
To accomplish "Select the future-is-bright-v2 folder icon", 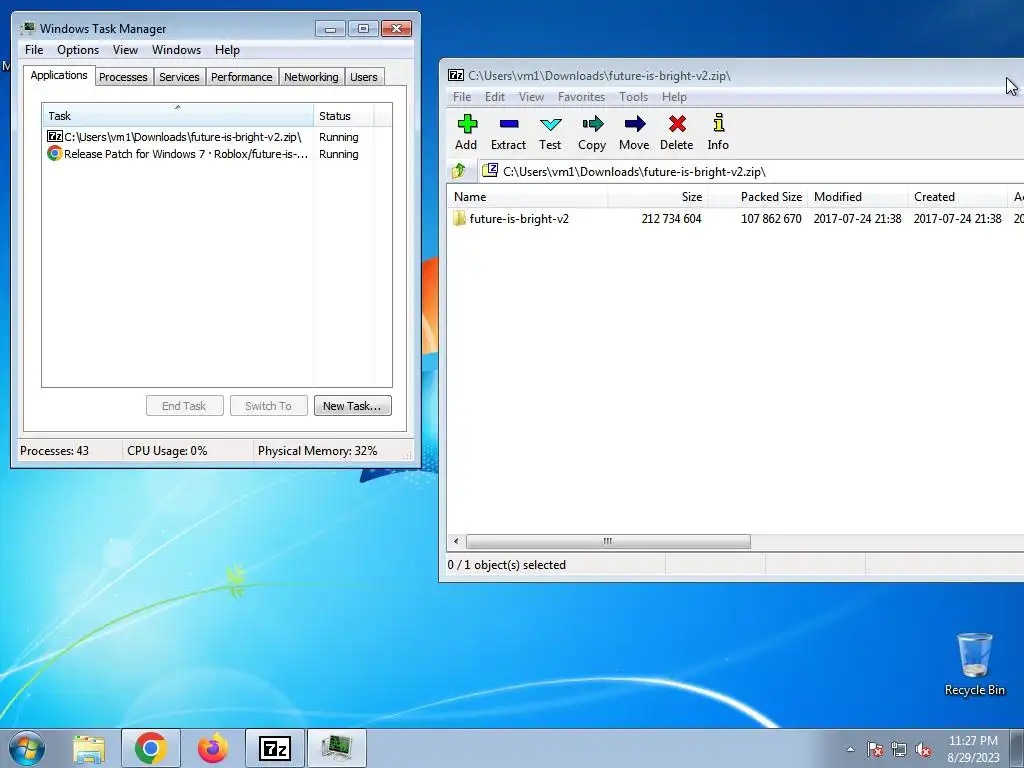I will pyautogui.click(x=459, y=218).
